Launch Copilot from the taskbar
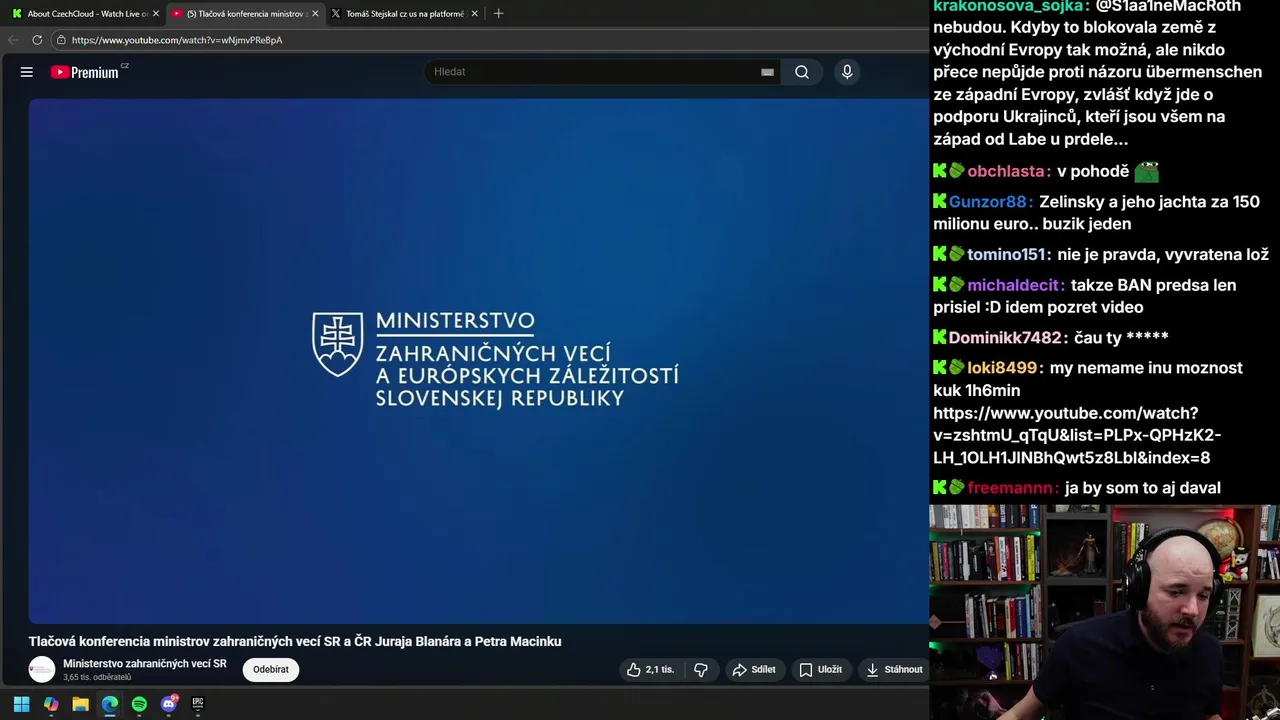The height and width of the screenshot is (720, 1280). (51, 704)
